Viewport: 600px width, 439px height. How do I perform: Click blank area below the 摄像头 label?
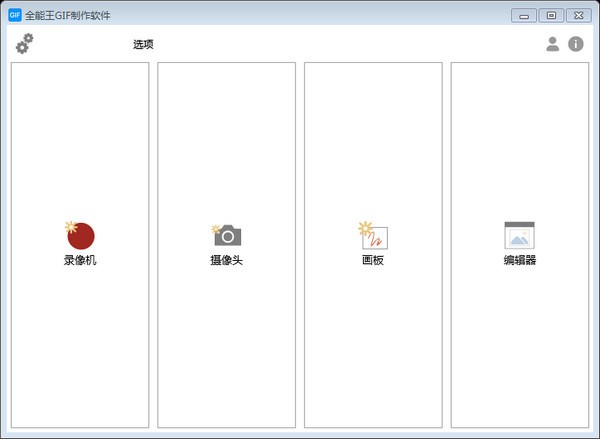[x=227, y=344]
